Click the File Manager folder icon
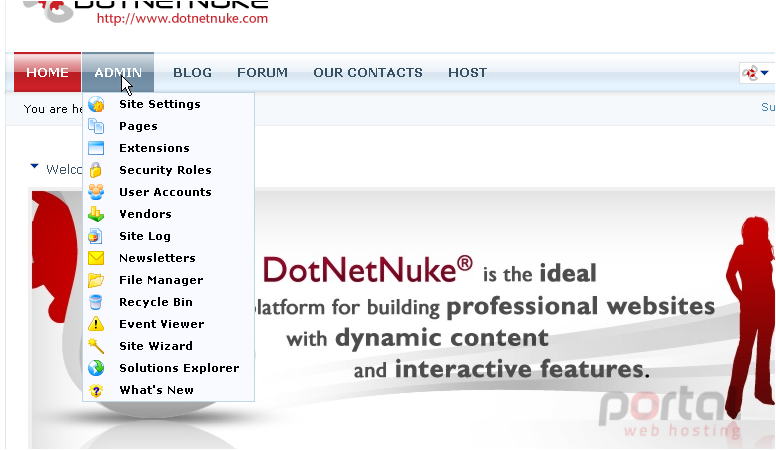The width and height of the screenshot is (776, 450). (x=96, y=280)
